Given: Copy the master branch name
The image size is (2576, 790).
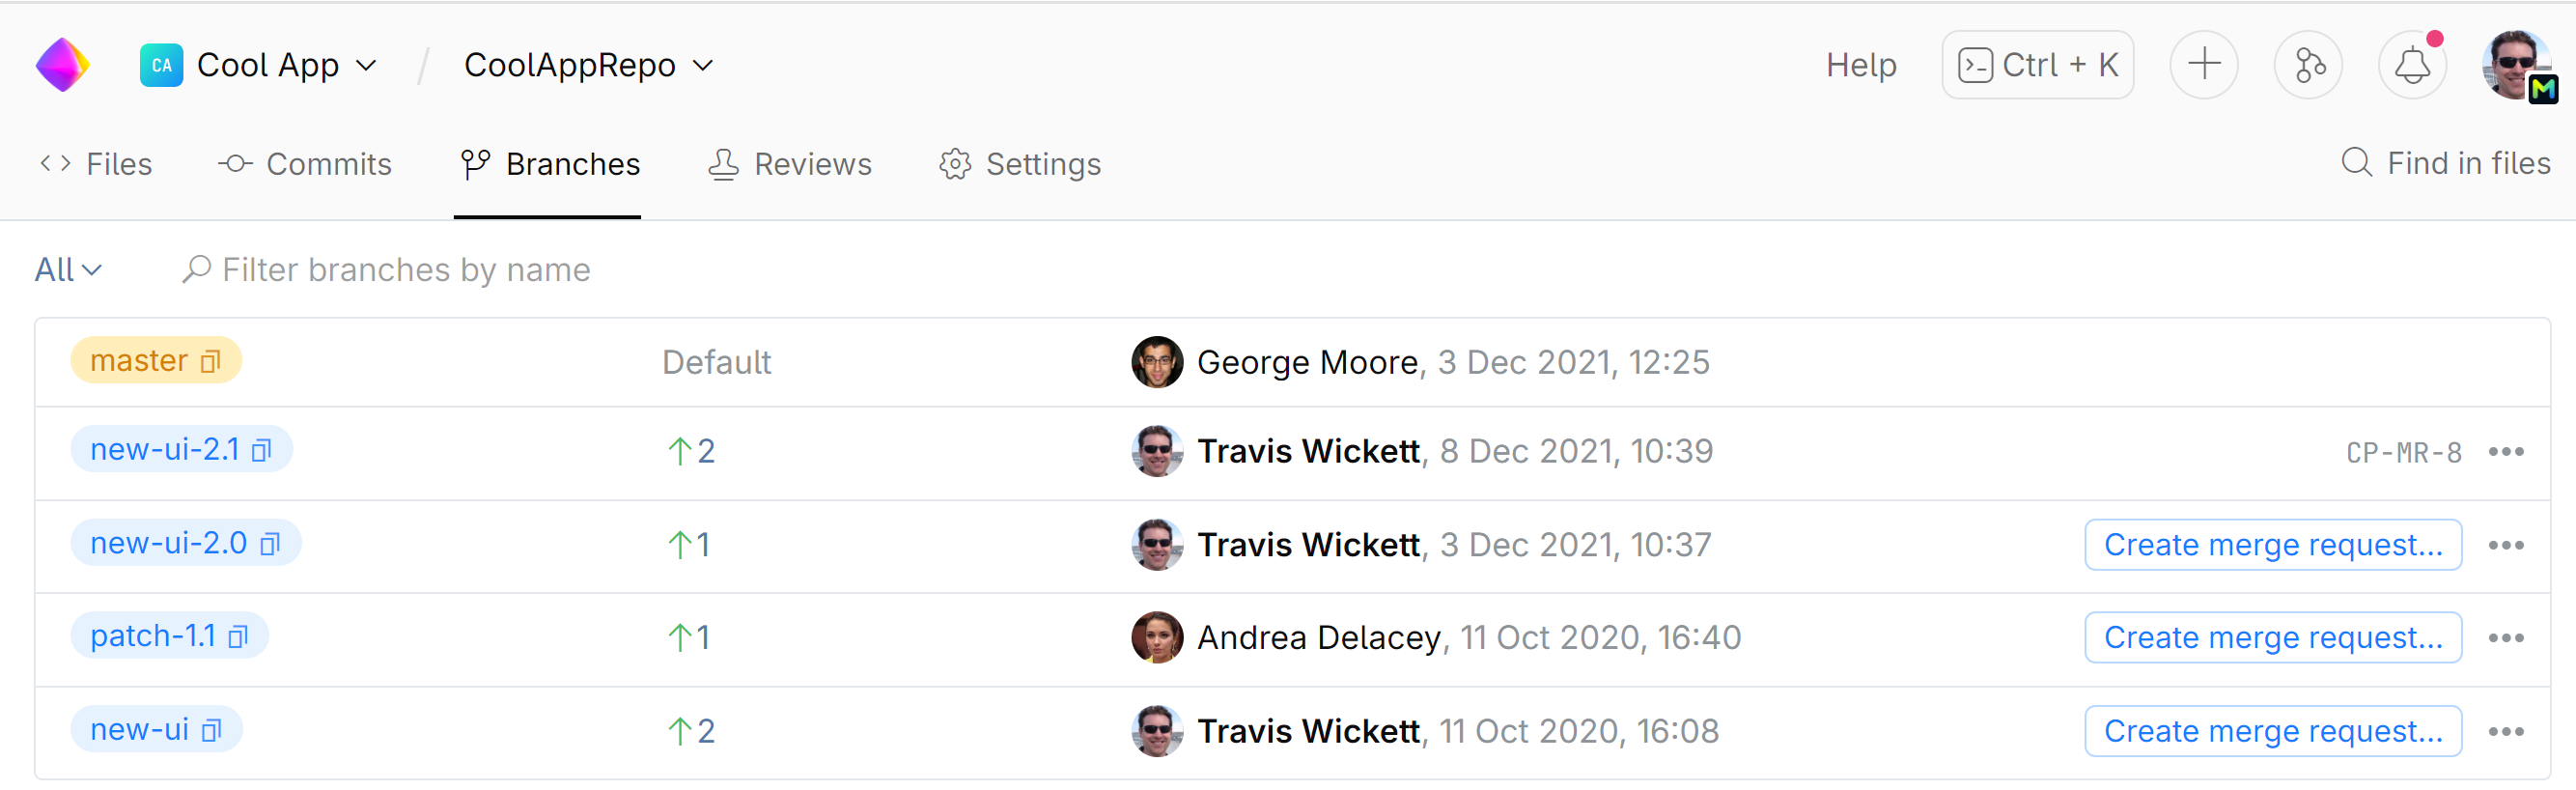Looking at the screenshot, I should 210,362.
